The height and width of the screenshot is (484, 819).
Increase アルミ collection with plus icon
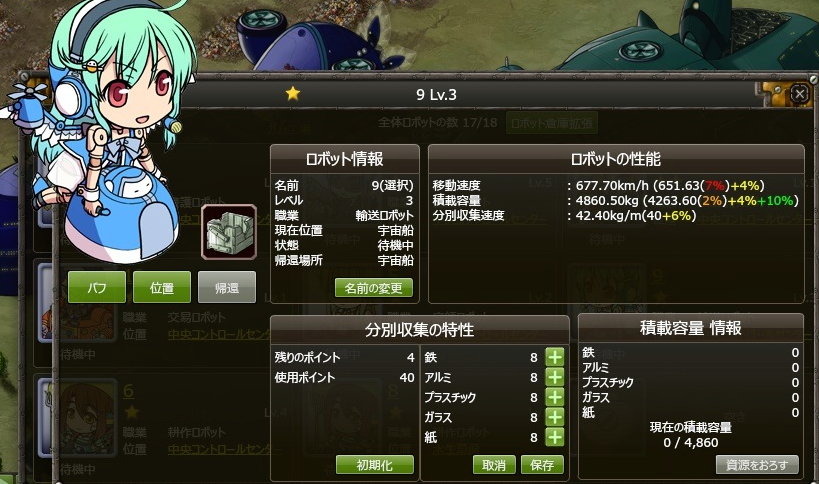pyautogui.click(x=555, y=377)
